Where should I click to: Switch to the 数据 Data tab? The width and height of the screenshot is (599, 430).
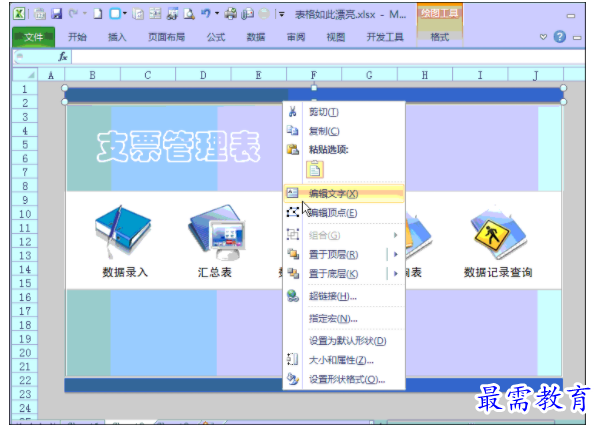point(256,37)
